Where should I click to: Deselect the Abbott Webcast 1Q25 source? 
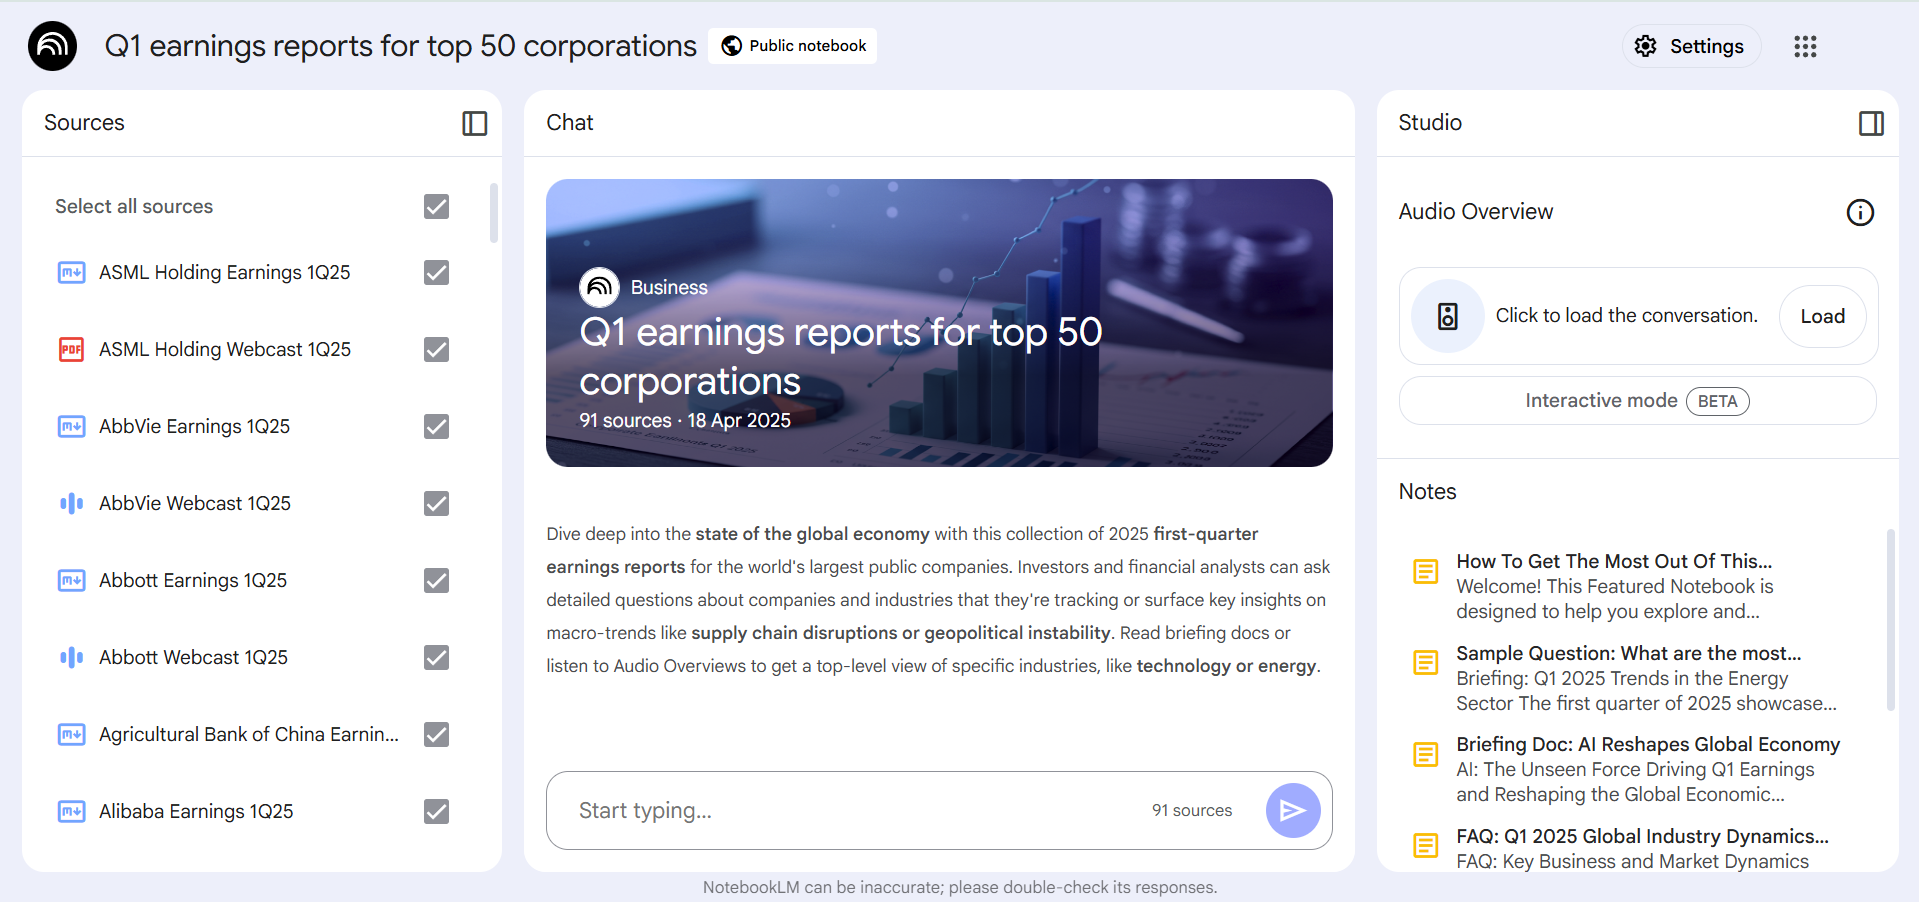436,657
